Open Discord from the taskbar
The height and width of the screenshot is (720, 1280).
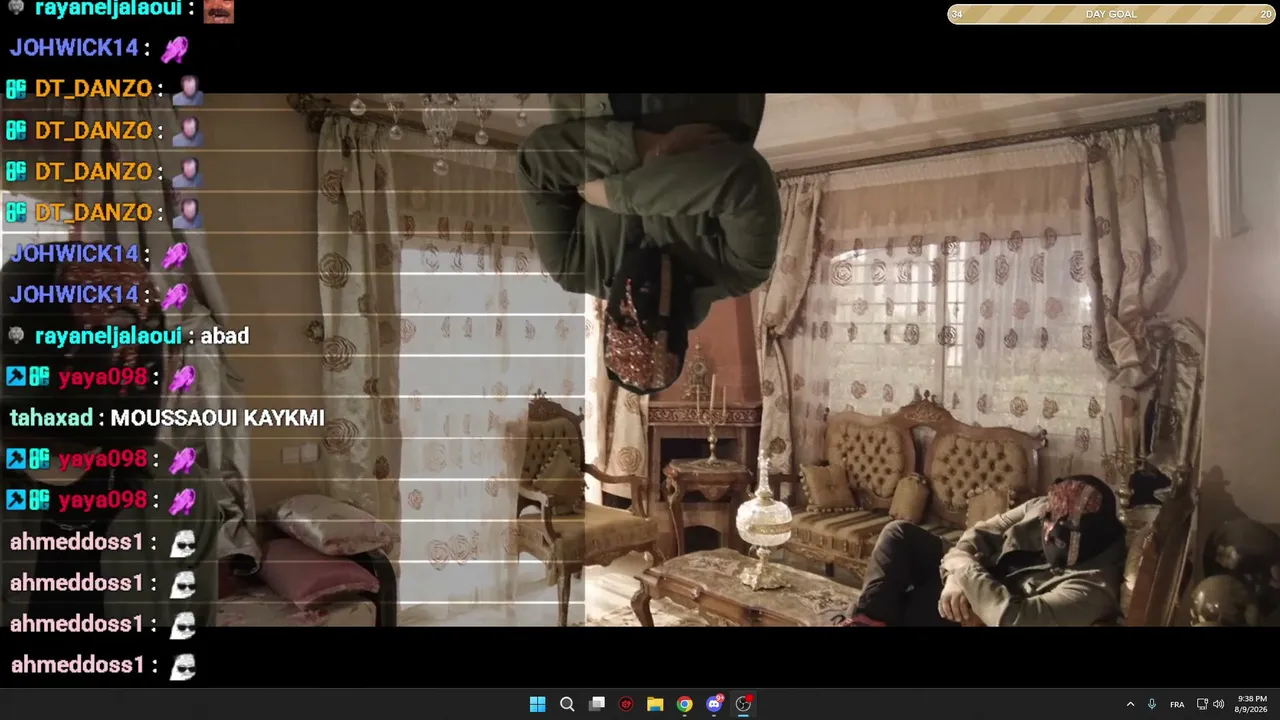(714, 704)
